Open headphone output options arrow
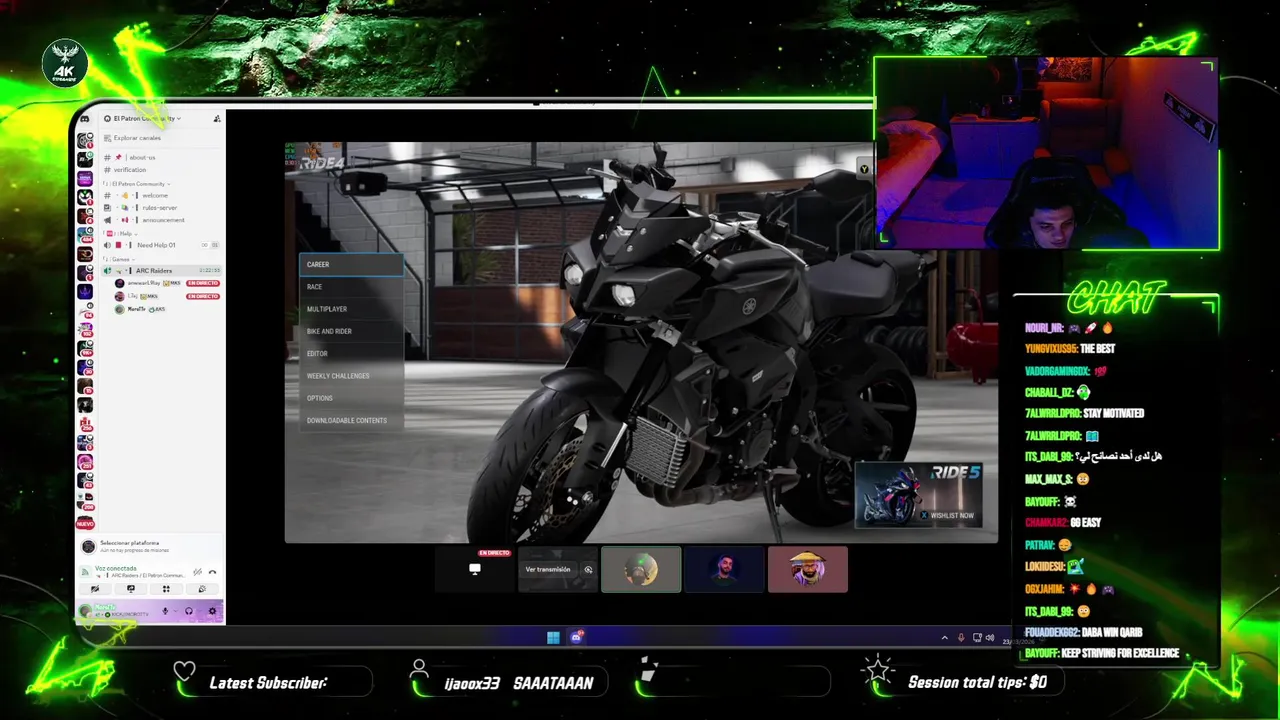This screenshot has width=1280, height=720. [x=200, y=611]
